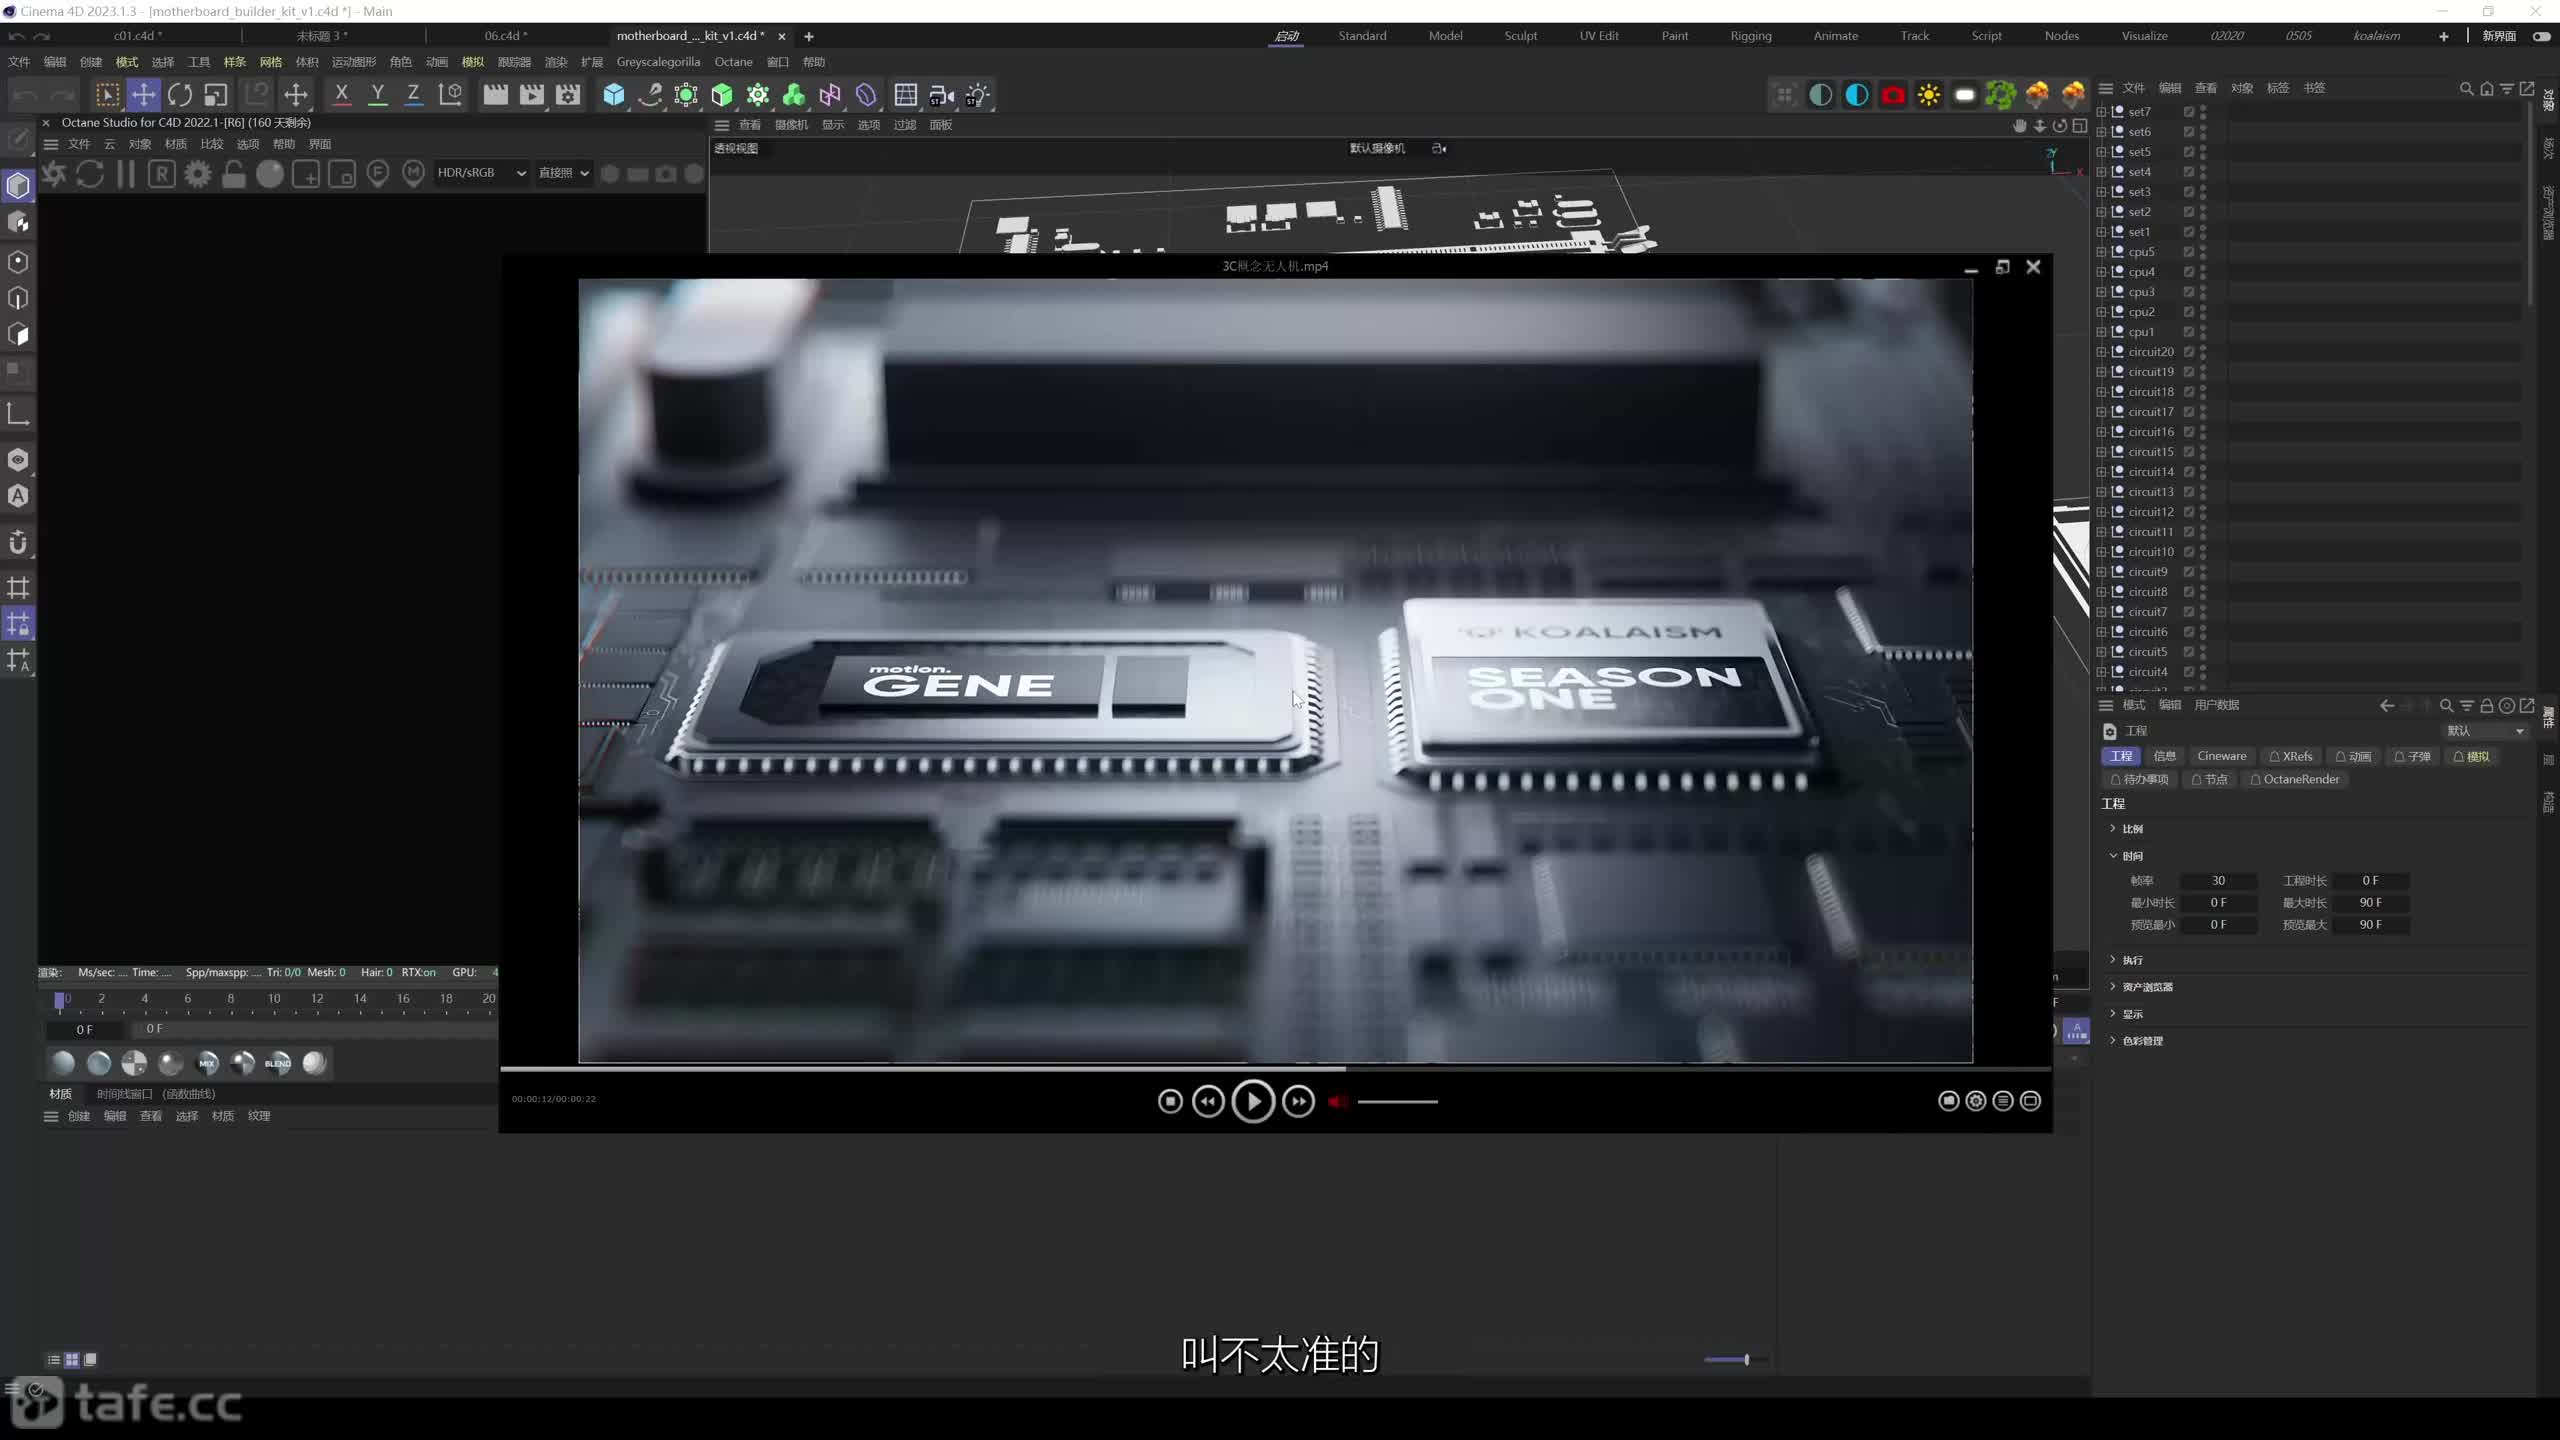Open the Greyscalegorilla menu

pyautogui.click(x=658, y=62)
